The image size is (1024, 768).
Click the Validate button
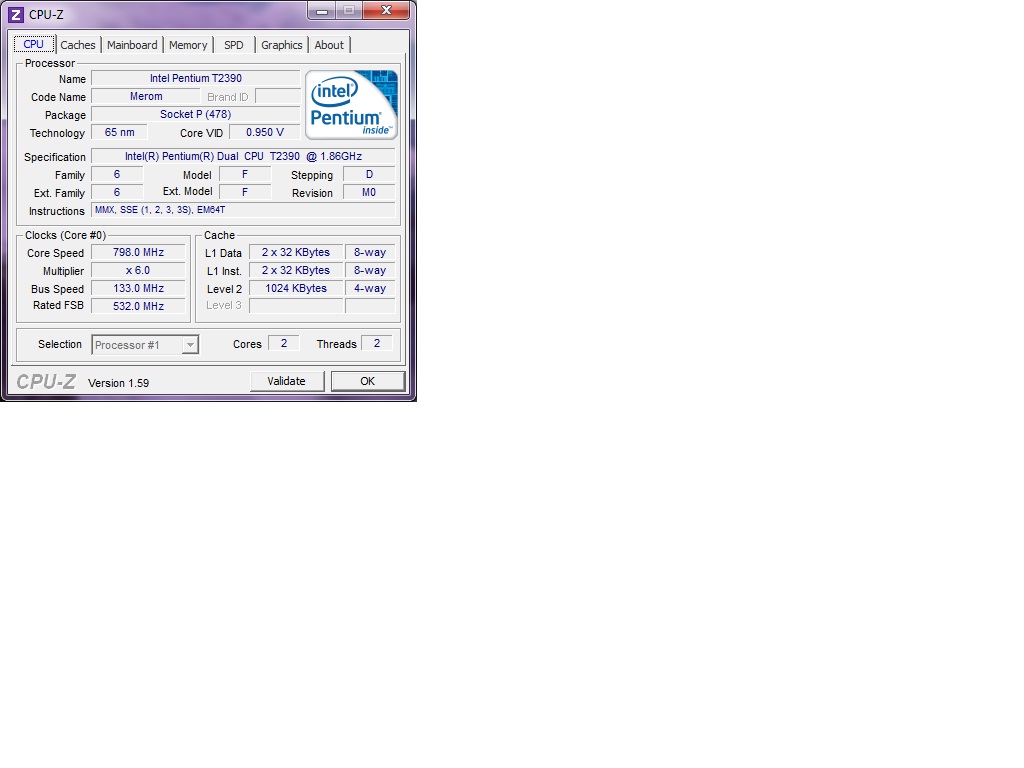tap(287, 381)
